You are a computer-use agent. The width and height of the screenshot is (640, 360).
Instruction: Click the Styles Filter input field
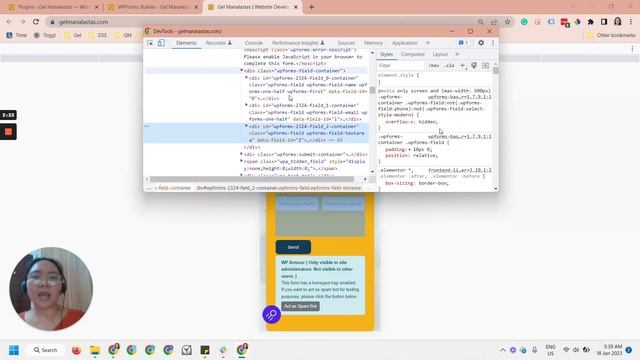[x=401, y=65]
